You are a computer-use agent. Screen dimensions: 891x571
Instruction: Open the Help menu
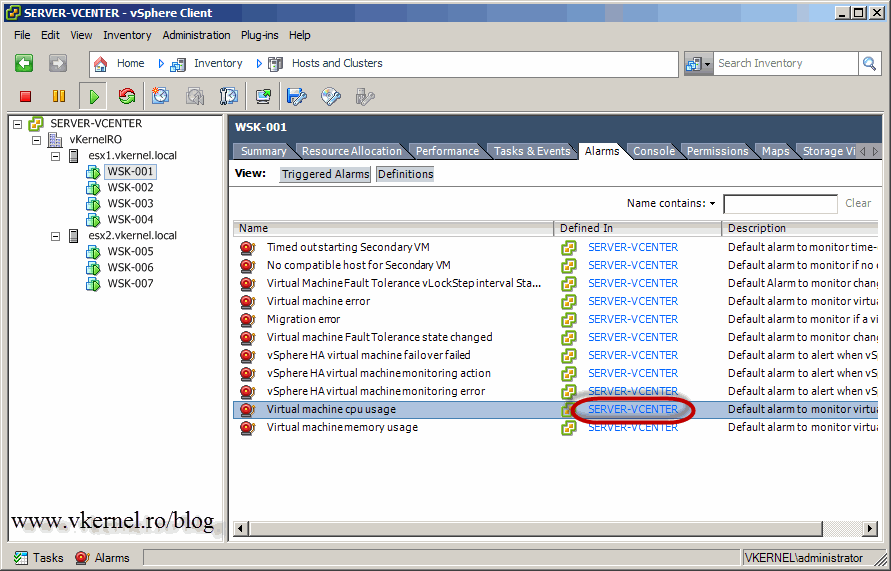[x=299, y=35]
